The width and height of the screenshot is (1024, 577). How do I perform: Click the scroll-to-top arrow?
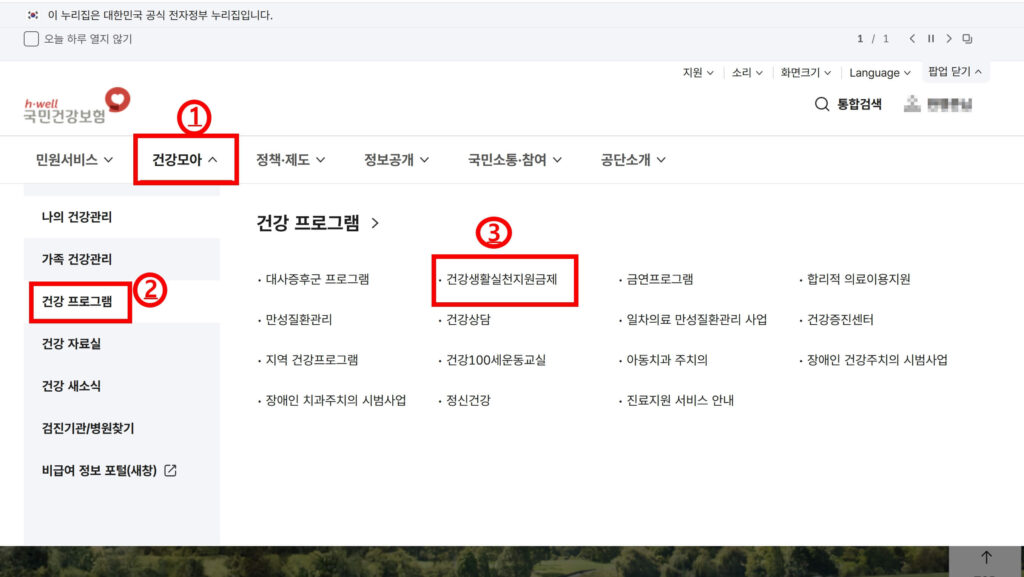(x=985, y=557)
